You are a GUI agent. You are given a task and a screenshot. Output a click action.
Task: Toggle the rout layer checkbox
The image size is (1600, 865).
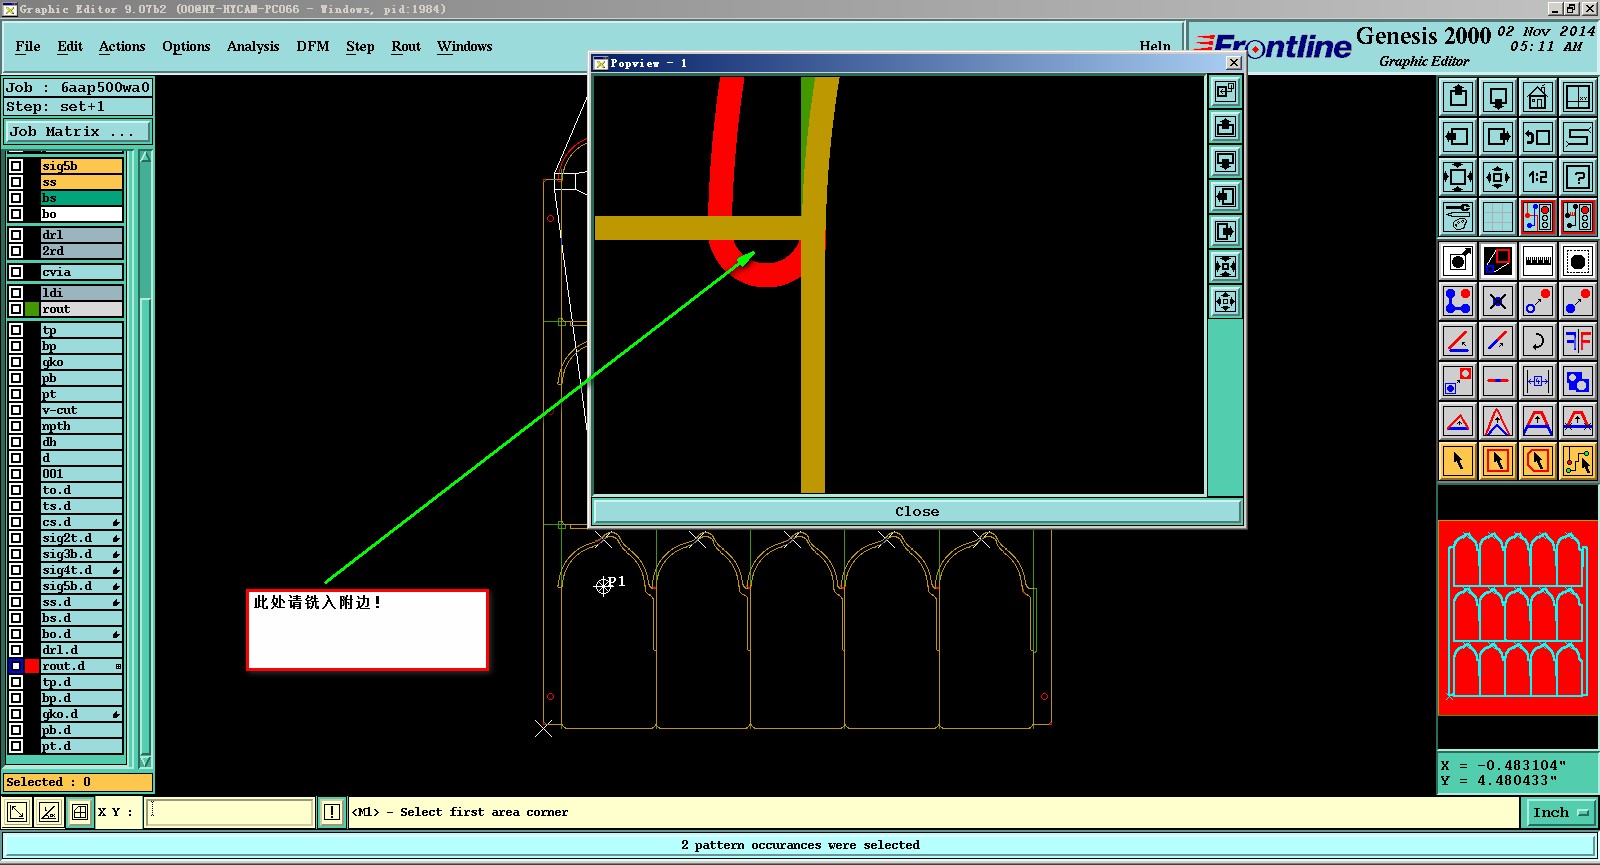(16, 309)
